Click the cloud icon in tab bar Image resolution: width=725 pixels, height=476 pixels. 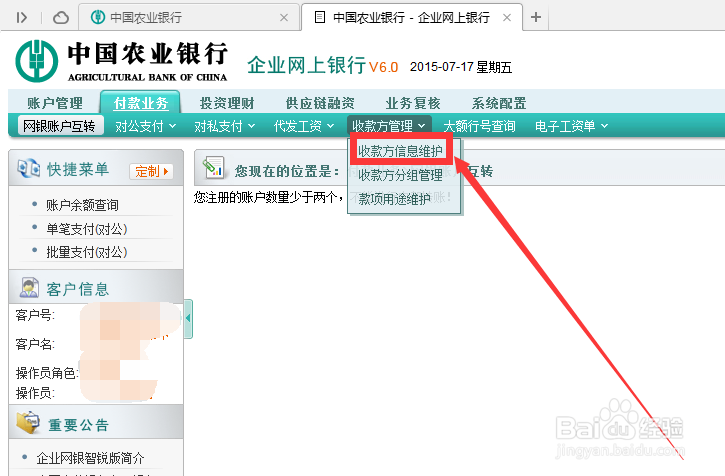61,18
